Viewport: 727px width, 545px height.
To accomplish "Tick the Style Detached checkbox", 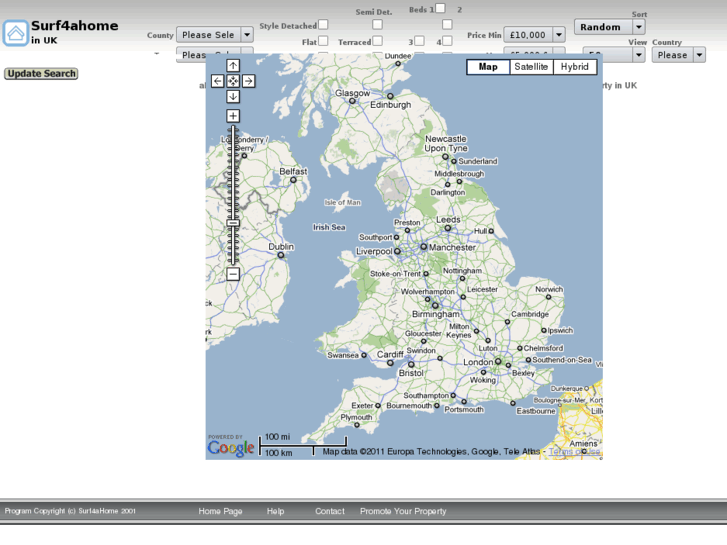I will click(323, 25).
